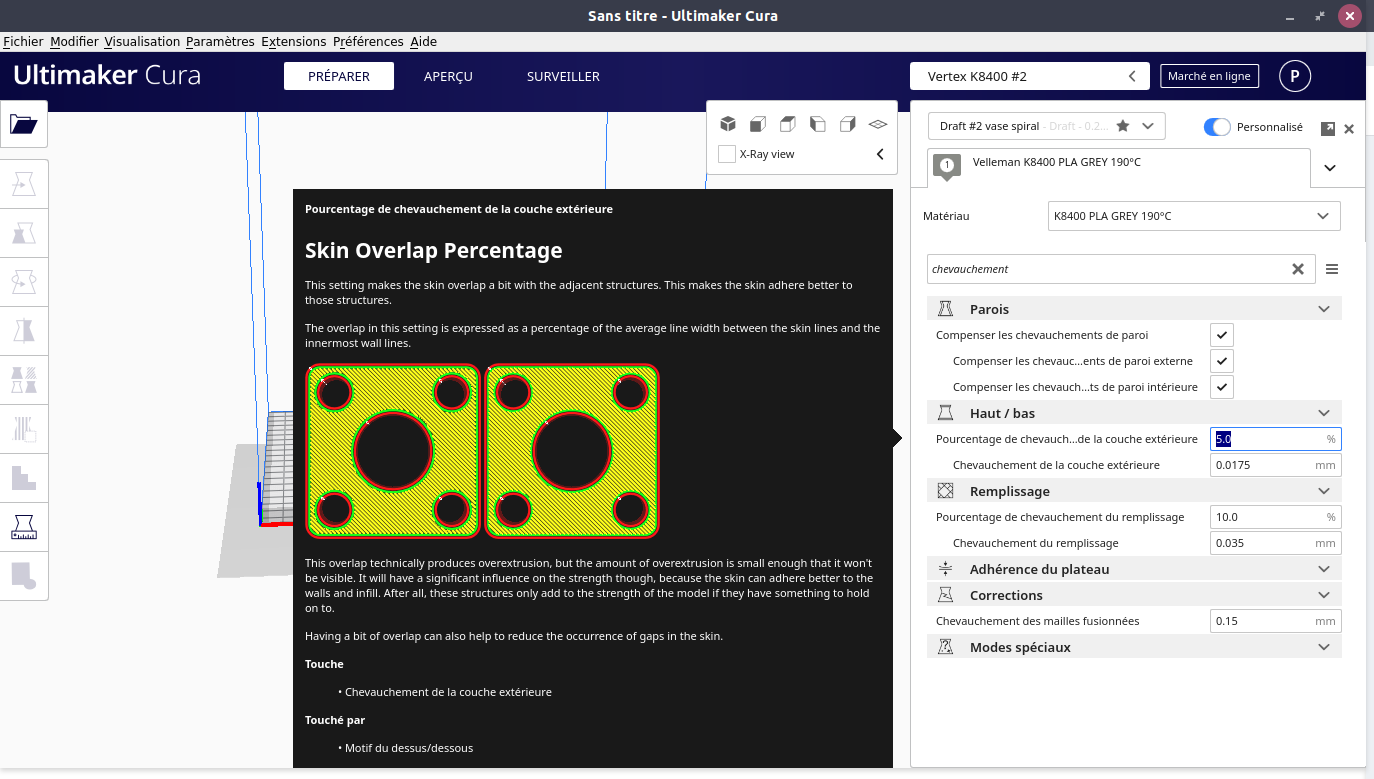Click the profile favorite star icon
This screenshot has height=779, width=1374.
(x=1123, y=126)
